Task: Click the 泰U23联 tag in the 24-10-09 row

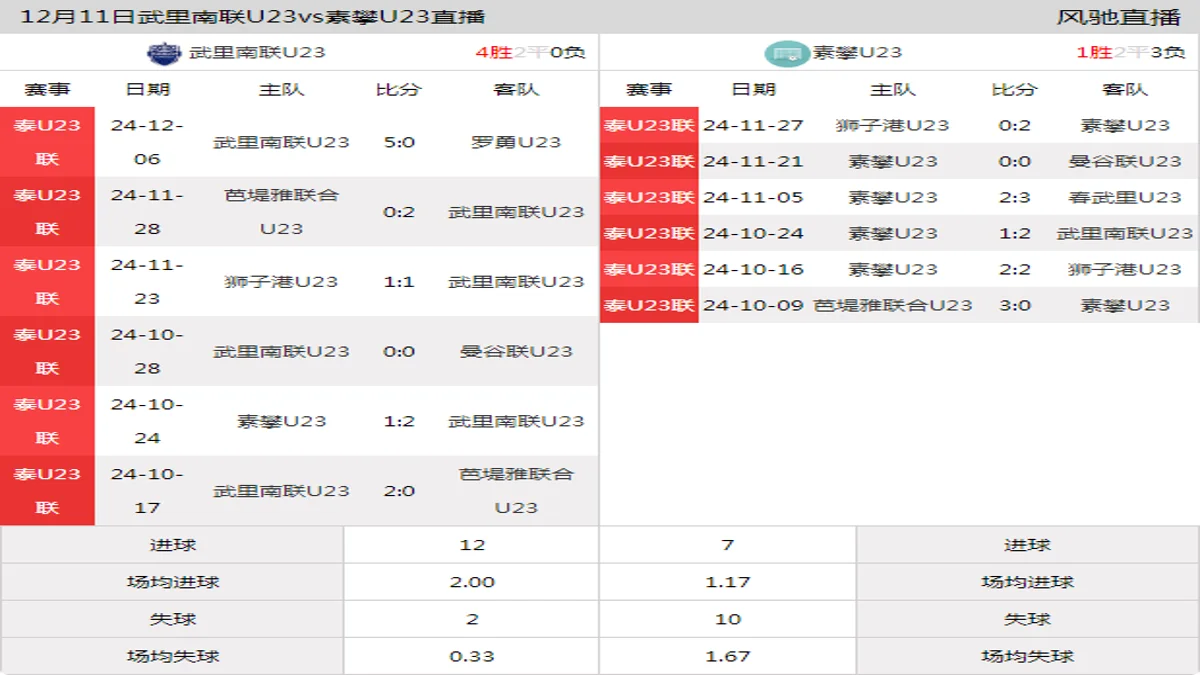Action: 649,305
